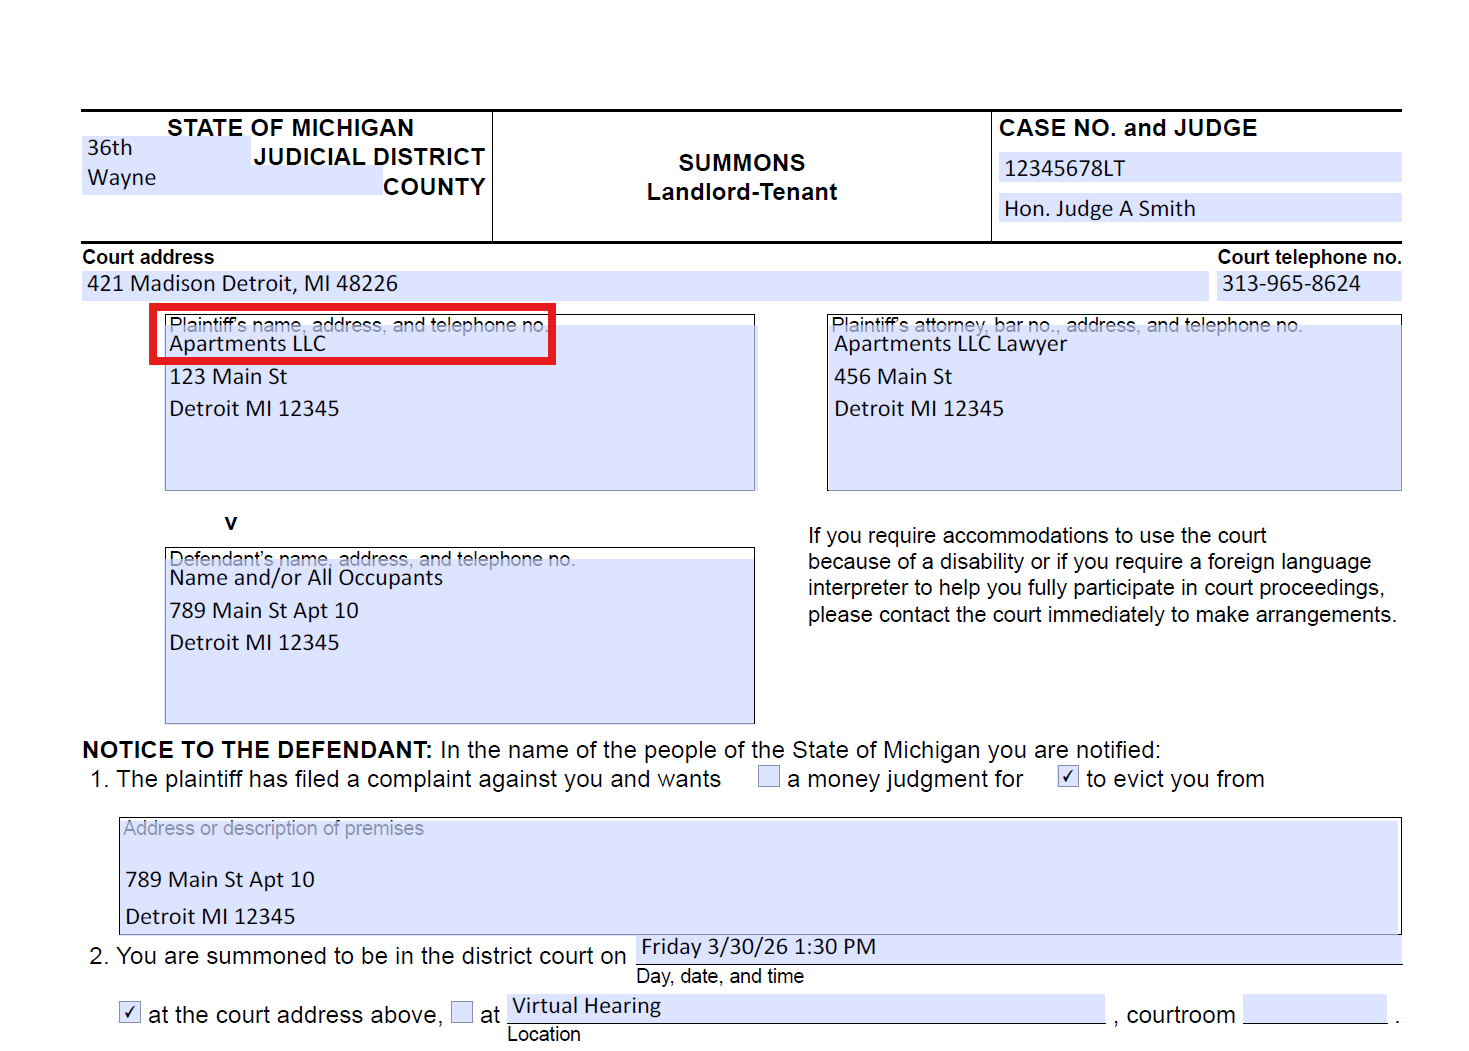The width and height of the screenshot is (1469, 1051).
Task: Click plaintiff name line Apartments LLC
Action: [248, 344]
